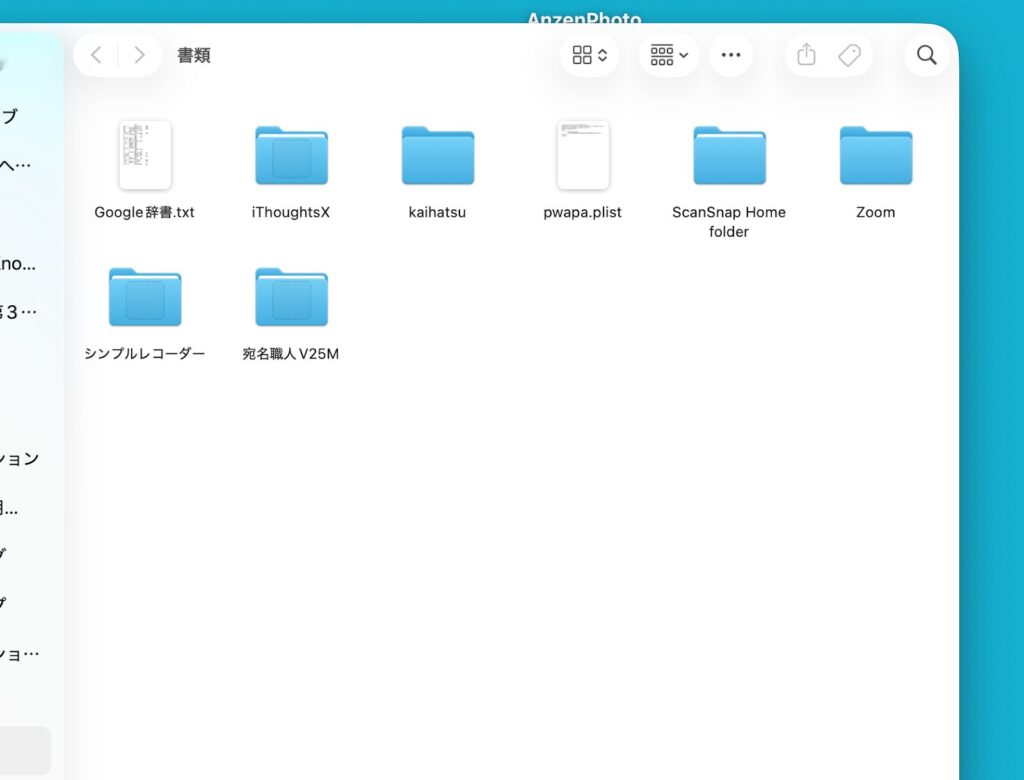
Task: Open the Share icon in the toolbar
Action: tap(806, 55)
